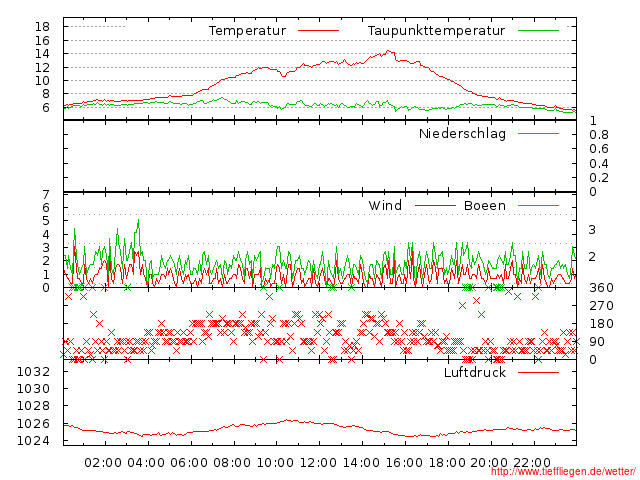Click the 1026 pressure axis label

[33, 424]
